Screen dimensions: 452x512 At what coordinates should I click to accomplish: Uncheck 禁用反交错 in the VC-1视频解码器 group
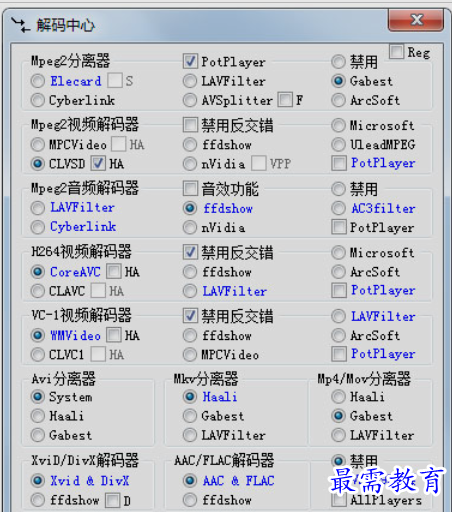[190, 316]
